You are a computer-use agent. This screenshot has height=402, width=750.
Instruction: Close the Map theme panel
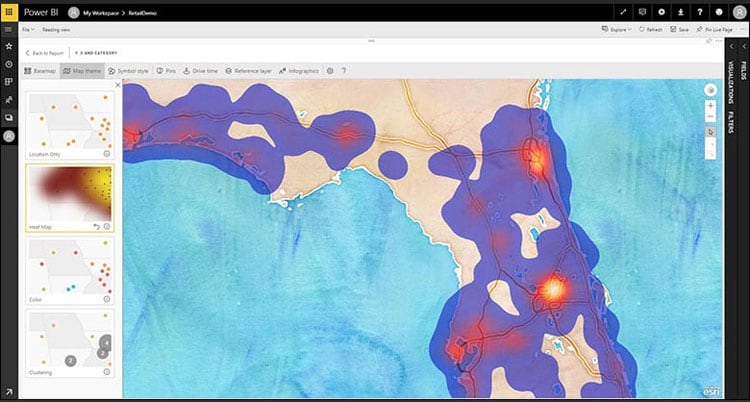118,85
